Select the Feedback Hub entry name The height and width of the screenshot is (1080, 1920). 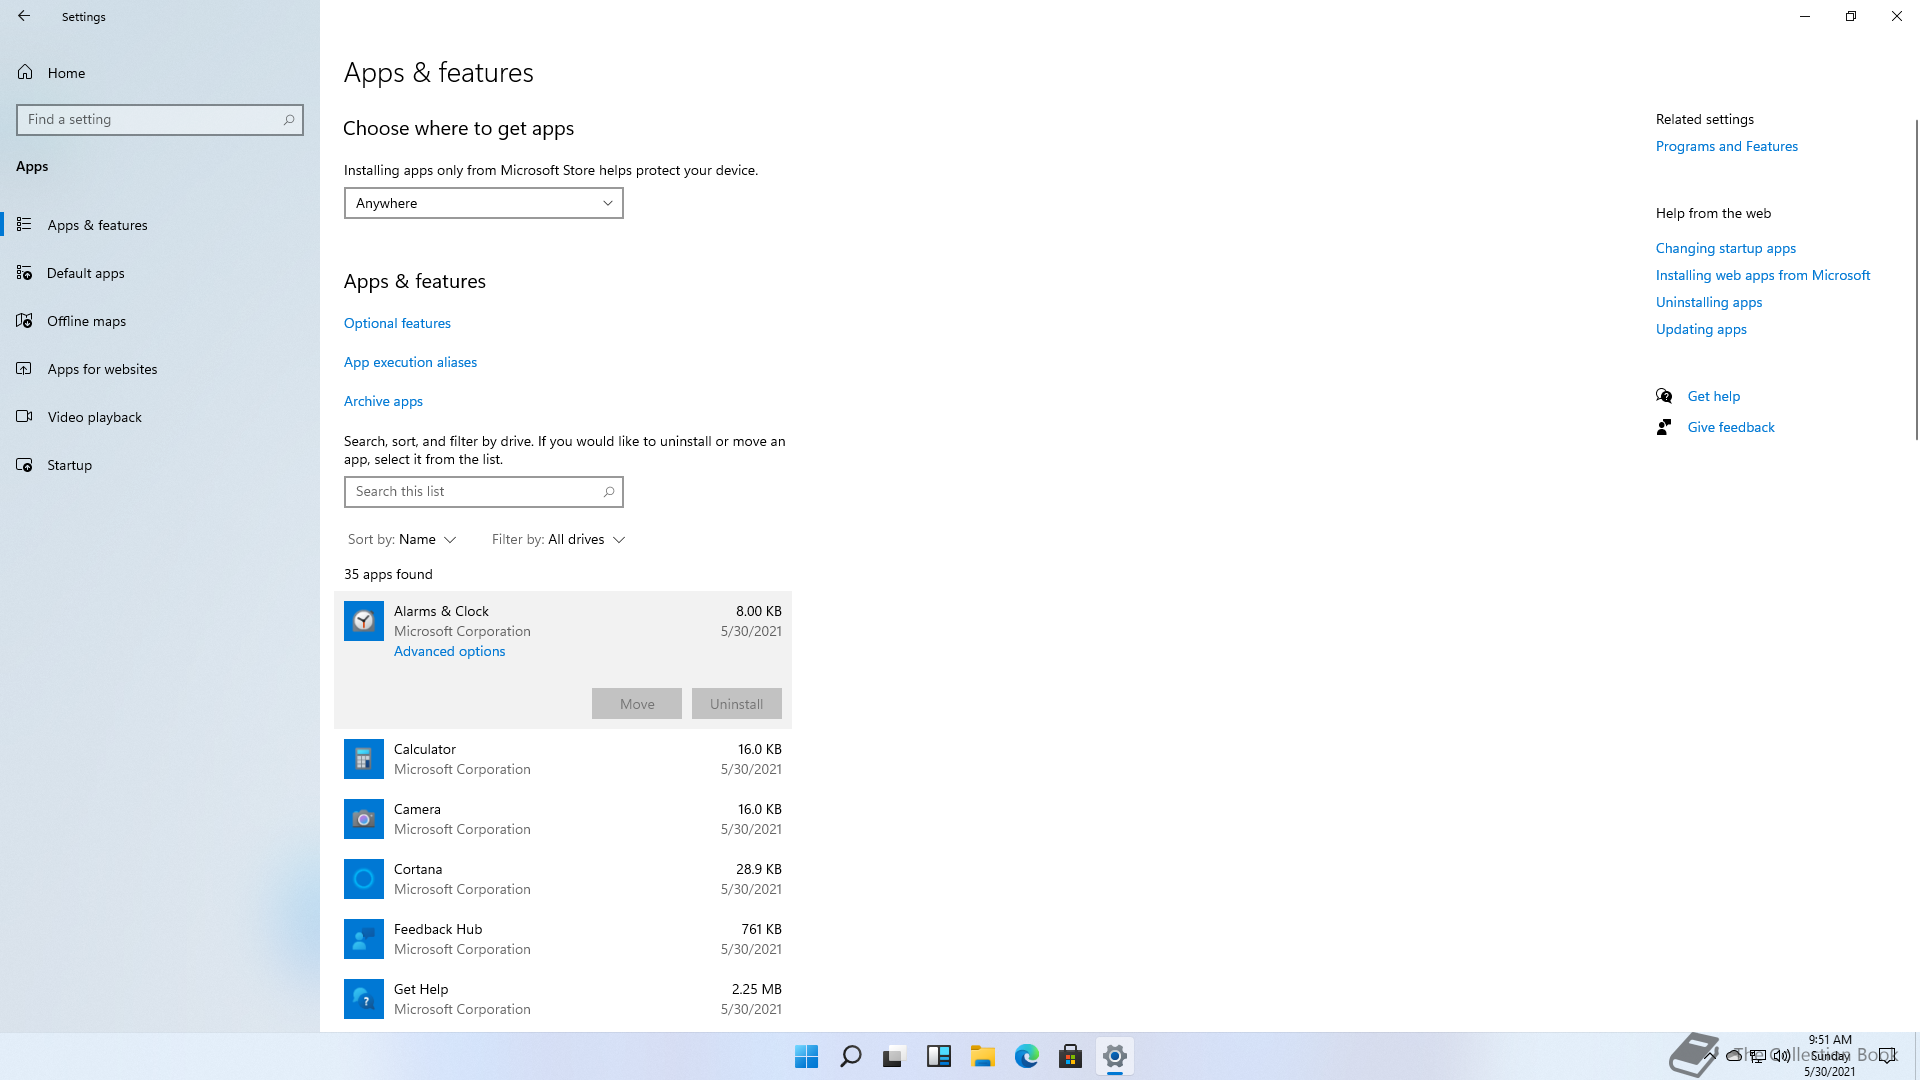pos(438,929)
